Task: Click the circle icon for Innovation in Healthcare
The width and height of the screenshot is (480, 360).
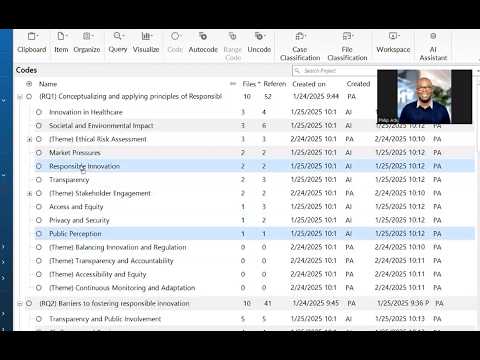Action: [x=39, y=112]
